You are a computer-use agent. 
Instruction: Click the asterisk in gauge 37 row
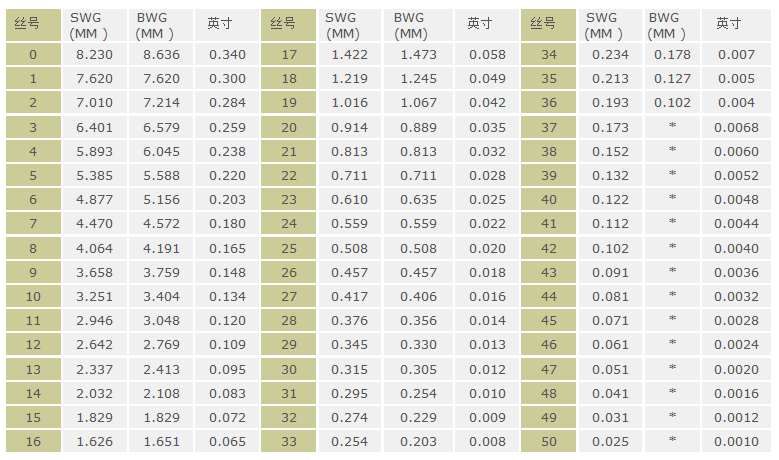672,127
